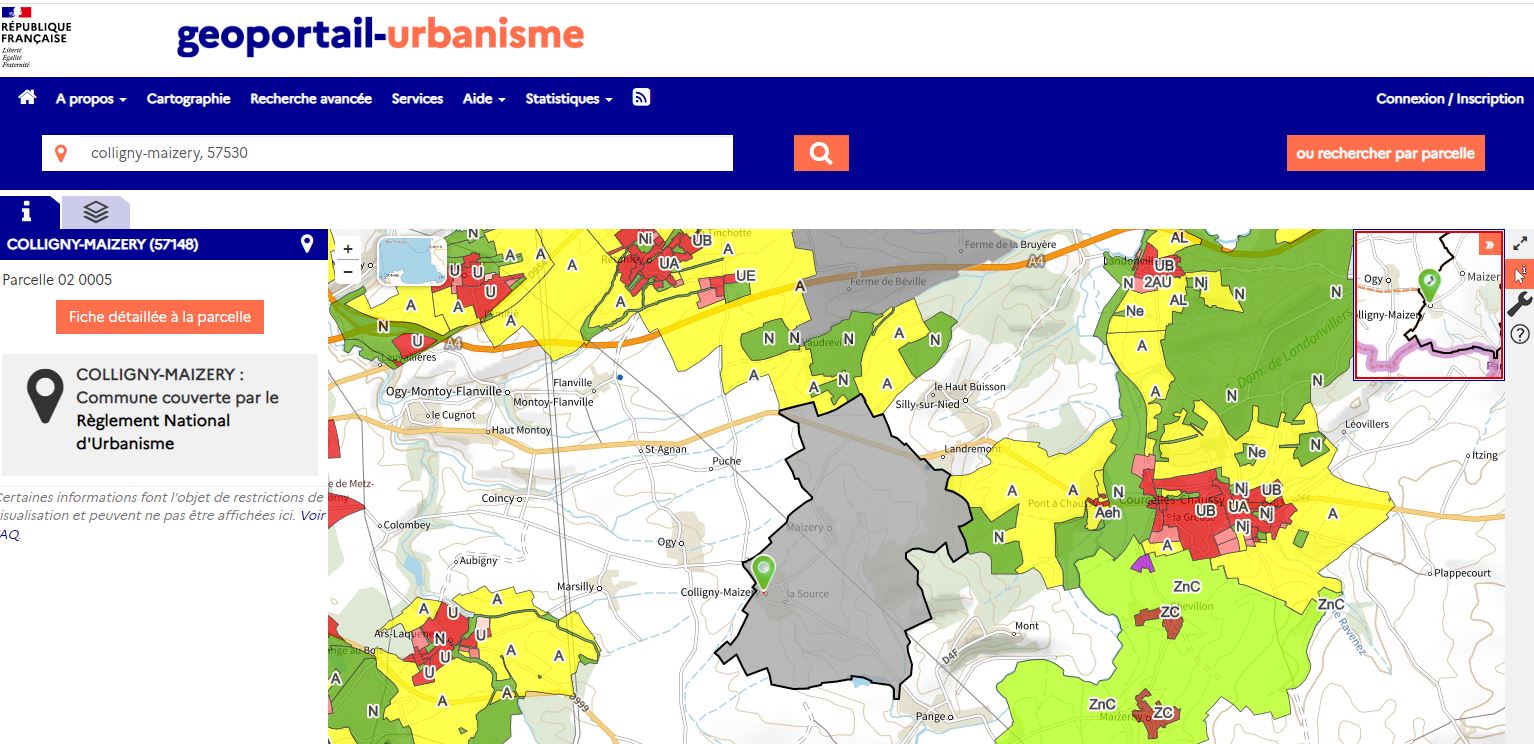
Task: Click the 'Puche' map label
Action: click(x=726, y=462)
